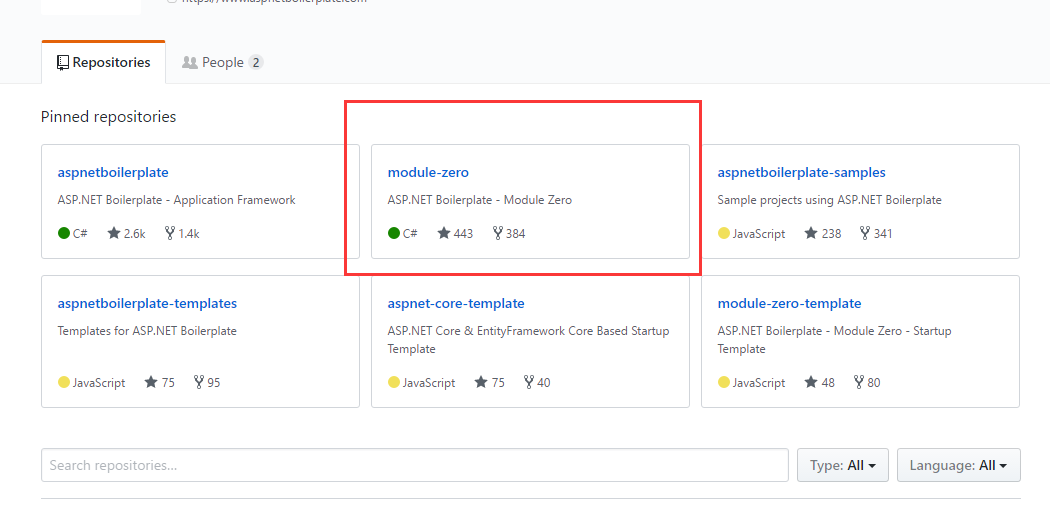This screenshot has width=1050, height=511.
Task: Click the fork icon on module-zero-template card
Action: (x=859, y=382)
